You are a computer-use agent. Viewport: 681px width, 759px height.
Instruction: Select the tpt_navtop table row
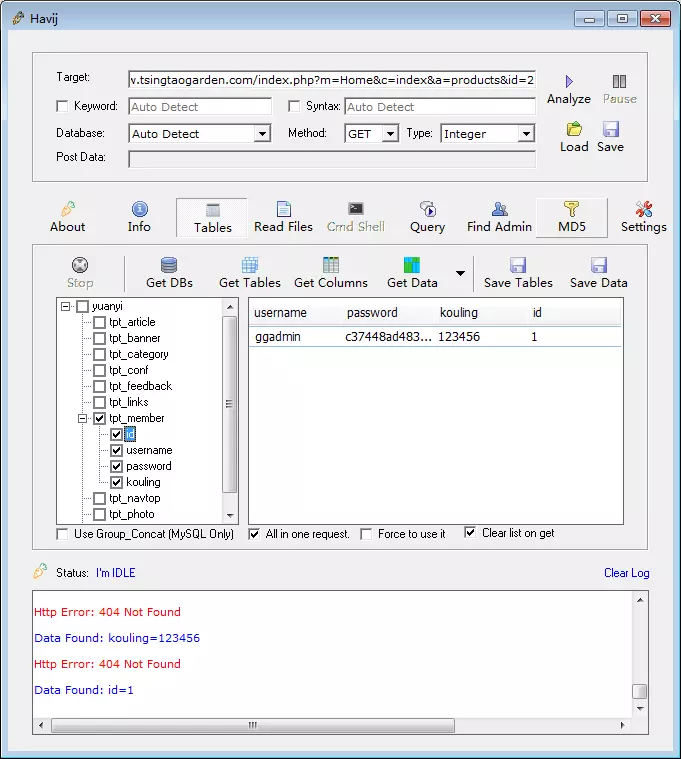(x=134, y=498)
